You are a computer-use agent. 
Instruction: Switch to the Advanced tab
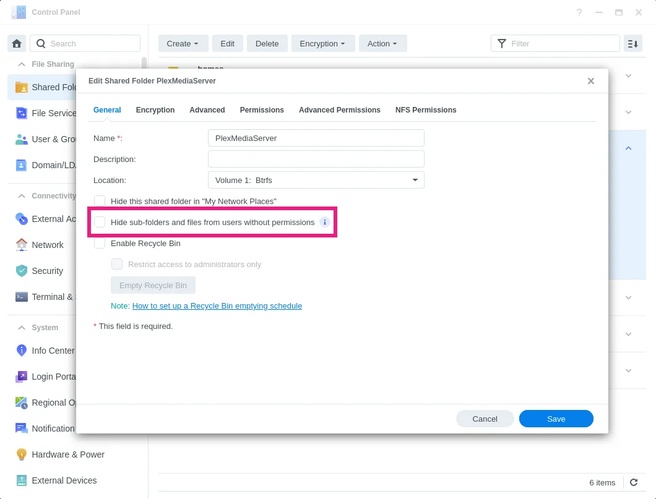tap(207, 110)
